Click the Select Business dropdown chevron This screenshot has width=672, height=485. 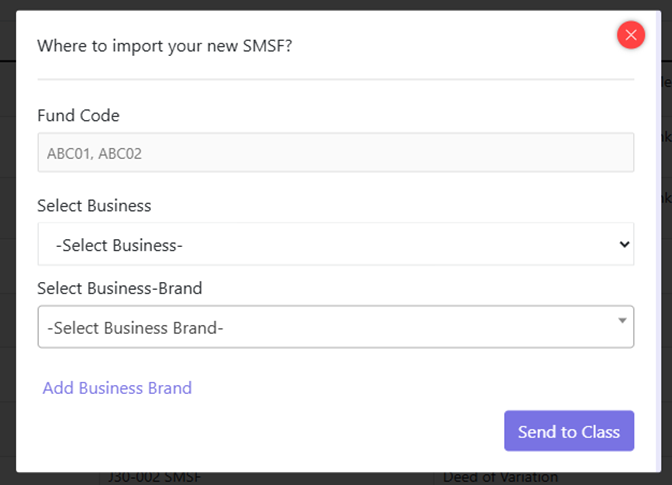[624, 245]
